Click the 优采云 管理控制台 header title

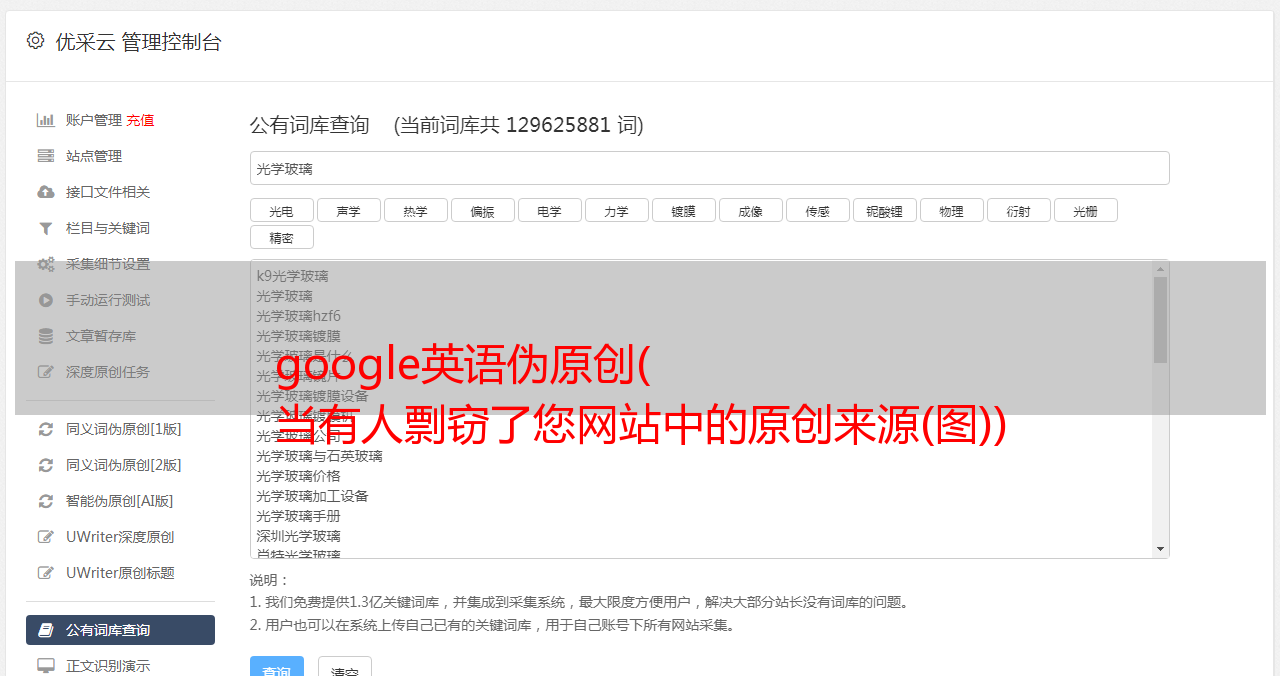click(138, 42)
